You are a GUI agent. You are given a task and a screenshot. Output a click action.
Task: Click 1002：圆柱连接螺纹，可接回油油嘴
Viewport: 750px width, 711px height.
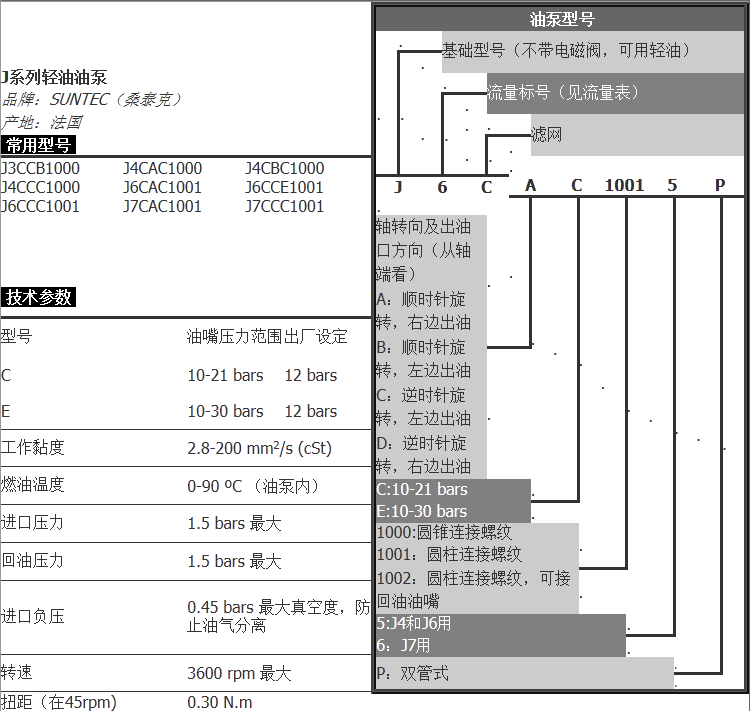click(474, 589)
